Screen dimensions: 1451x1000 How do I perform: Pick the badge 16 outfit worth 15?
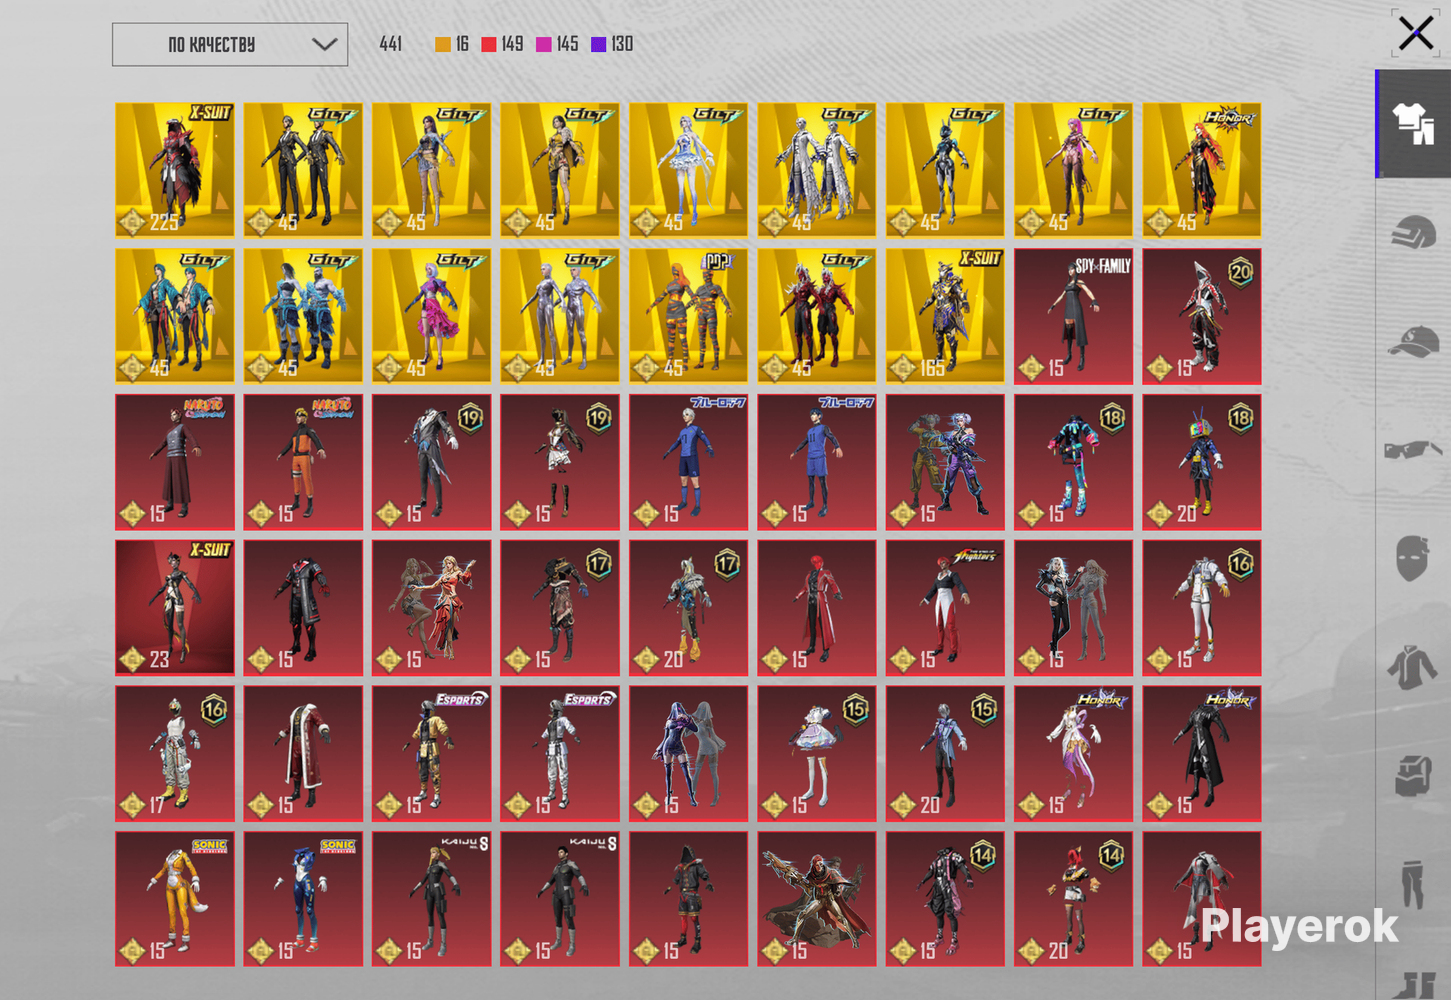coord(1202,608)
